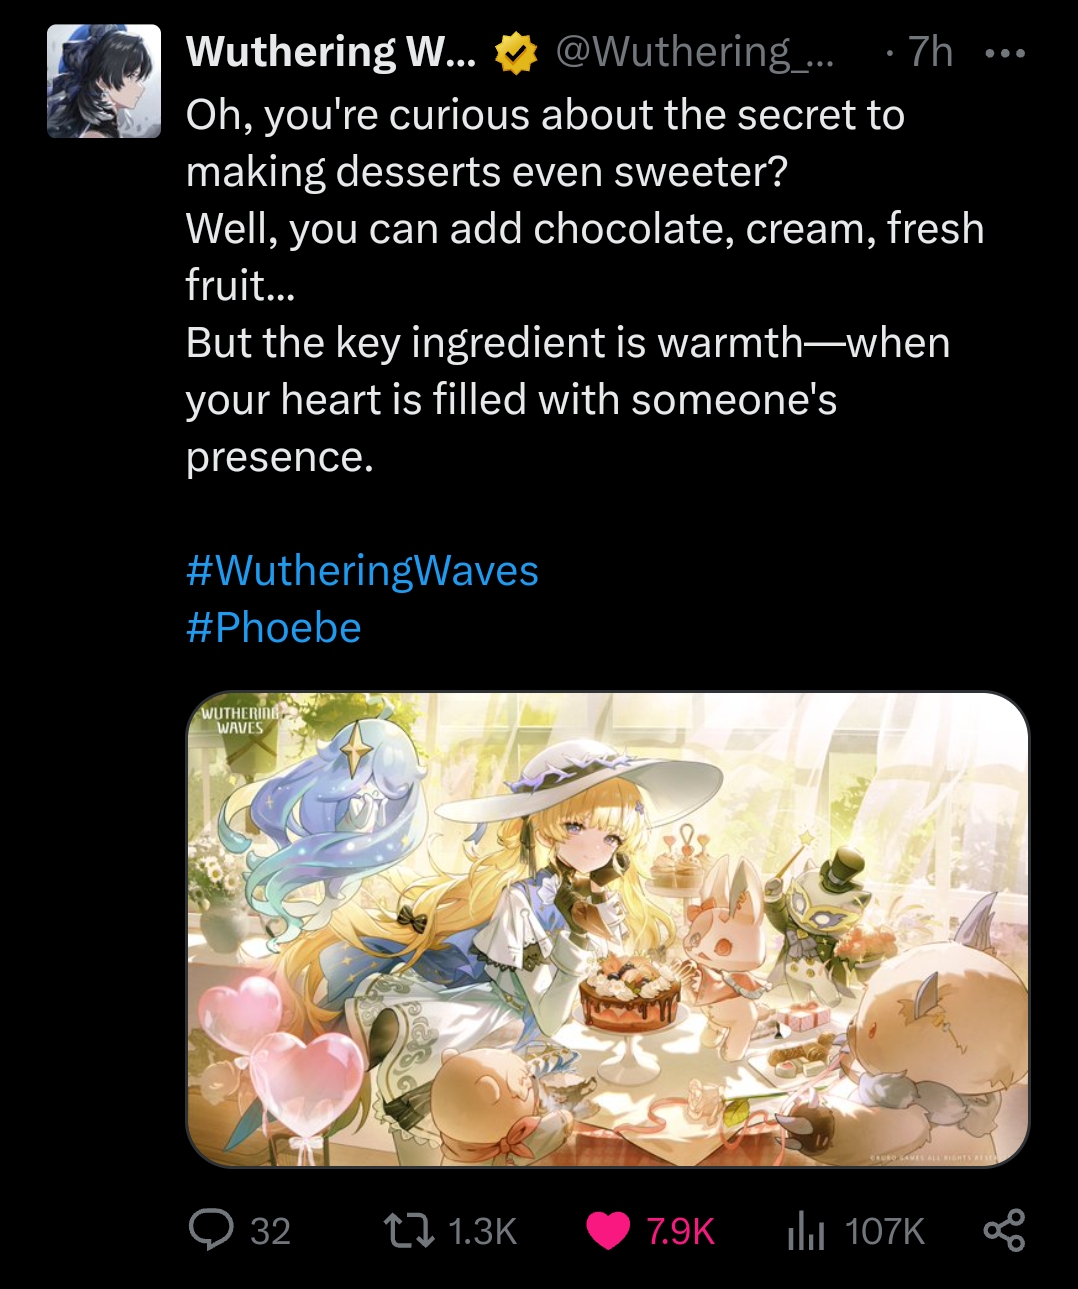Click the @Wuthering_... handle text
The height and width of the screenshot is (1289, 1078).
[x=694, y=52]
